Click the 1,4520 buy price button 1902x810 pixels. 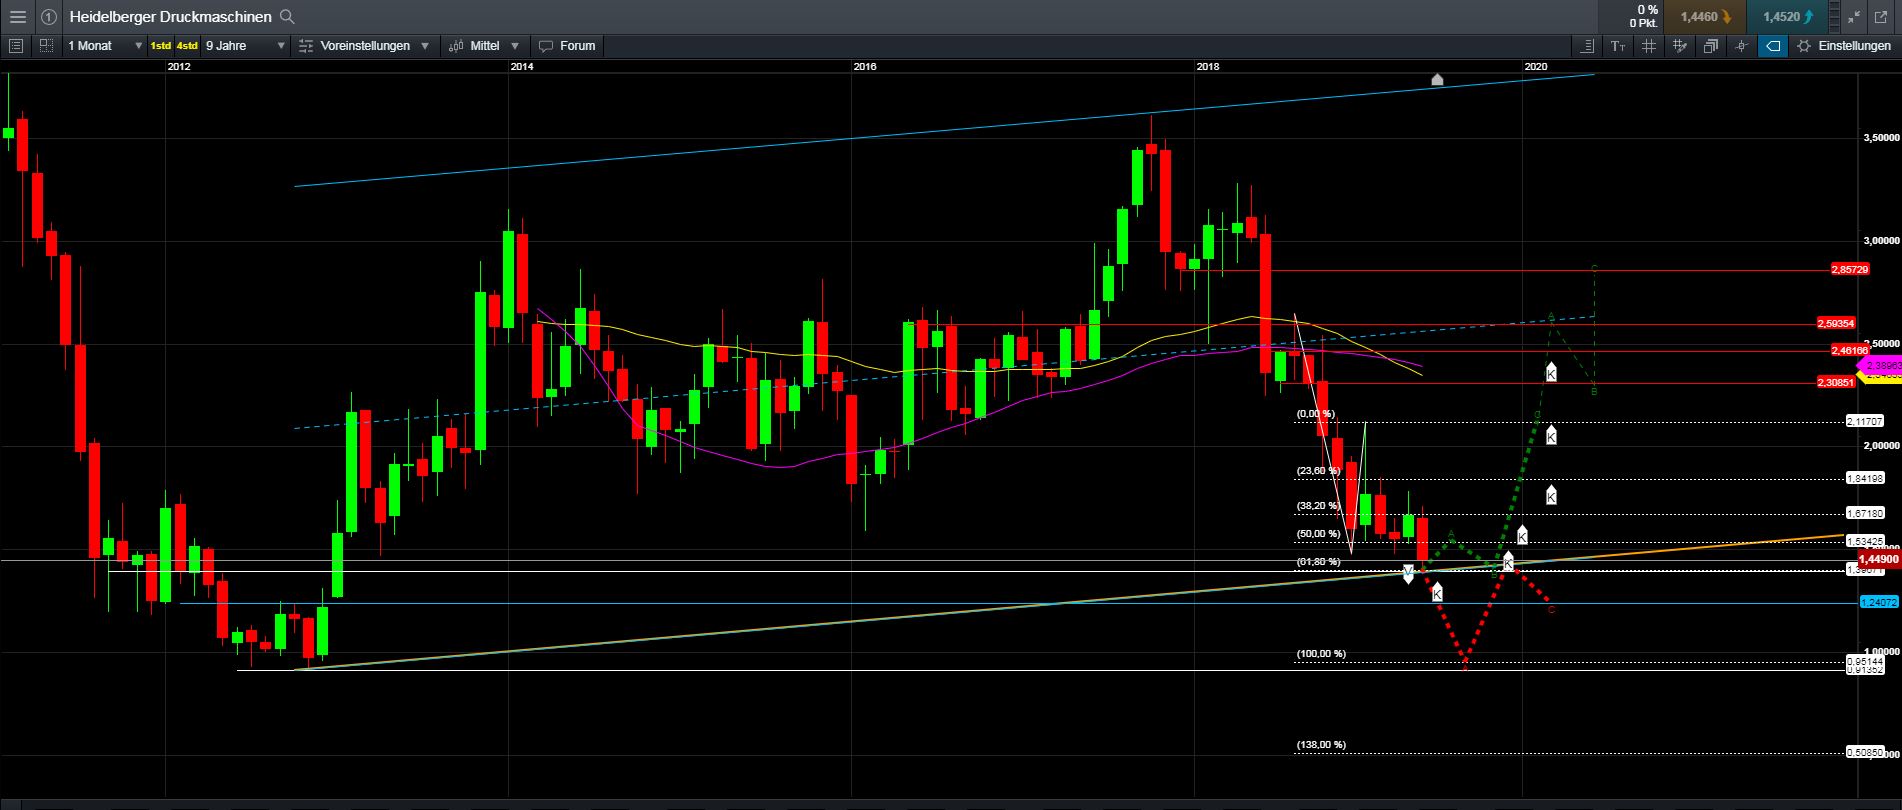(x=1788, y=17)
